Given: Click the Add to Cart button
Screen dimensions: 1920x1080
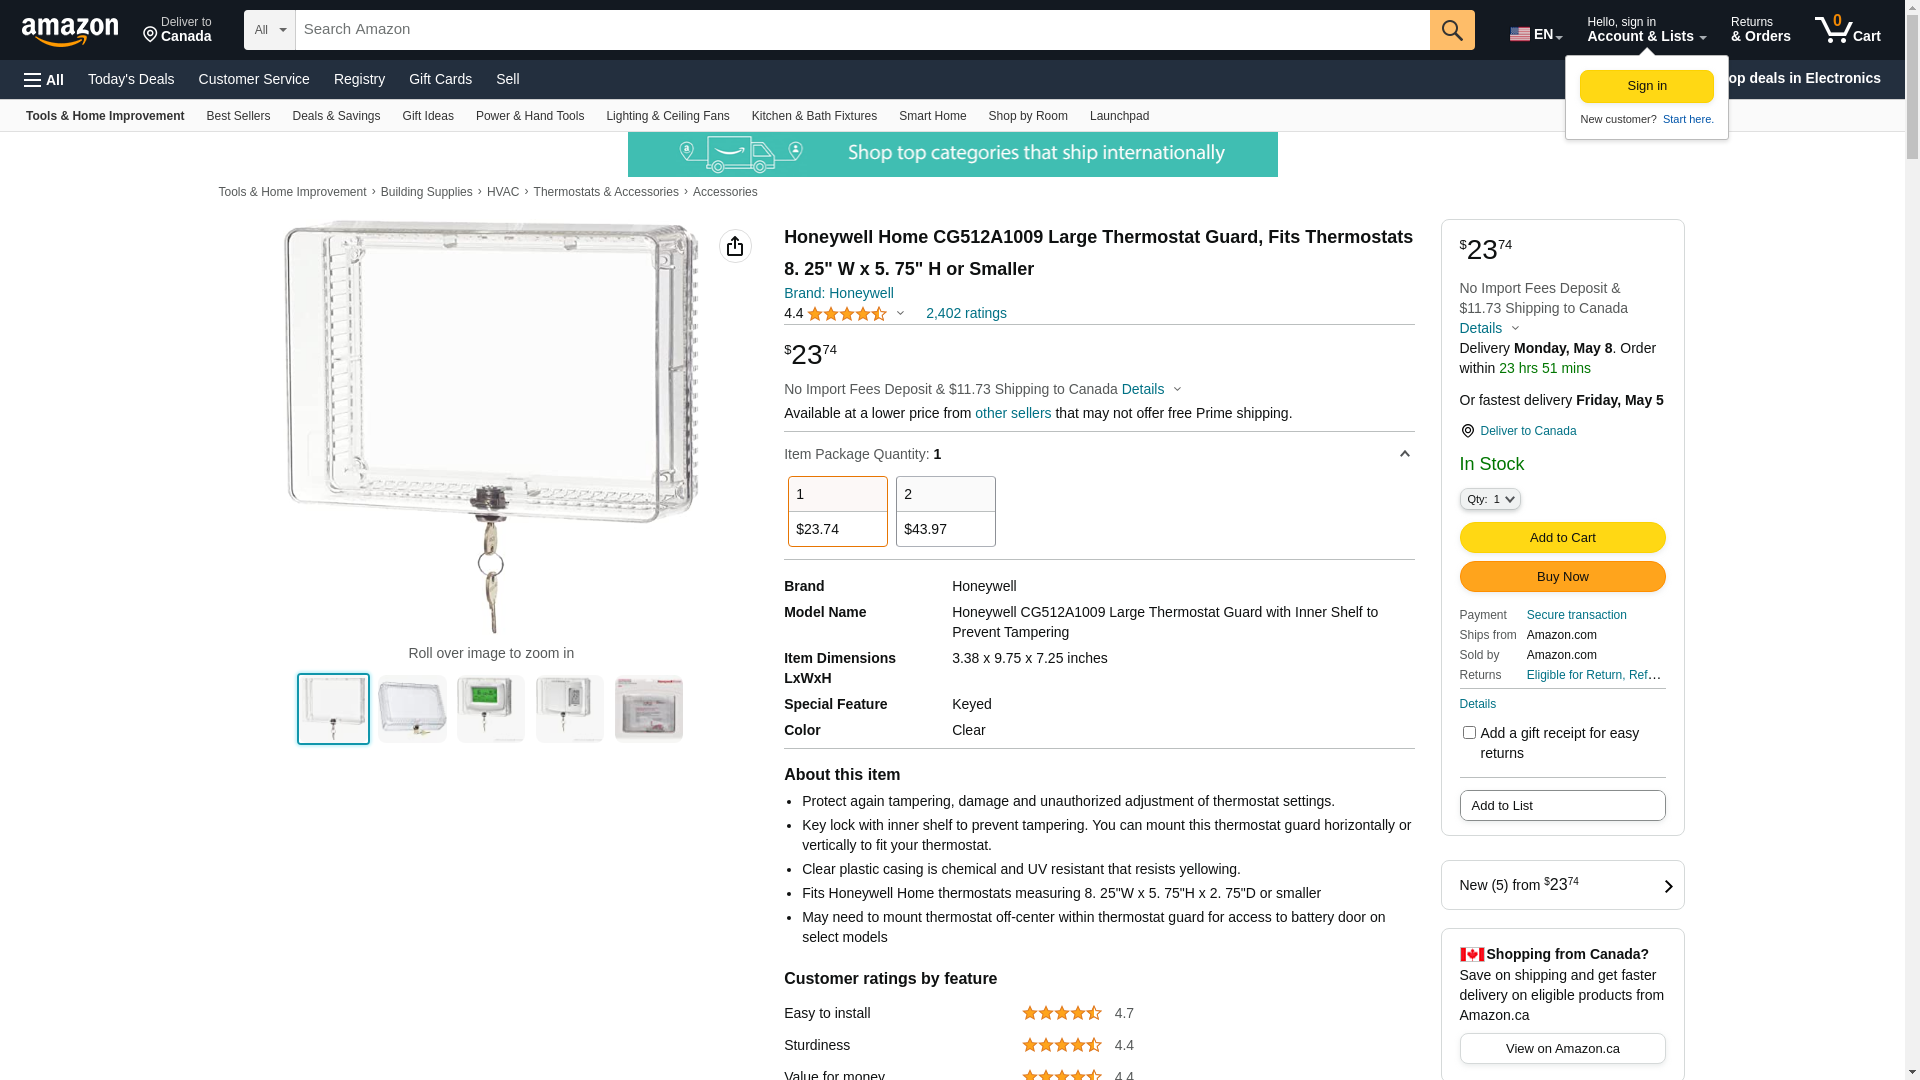Looking at the screenshot, I should [x=1562, y=538].
